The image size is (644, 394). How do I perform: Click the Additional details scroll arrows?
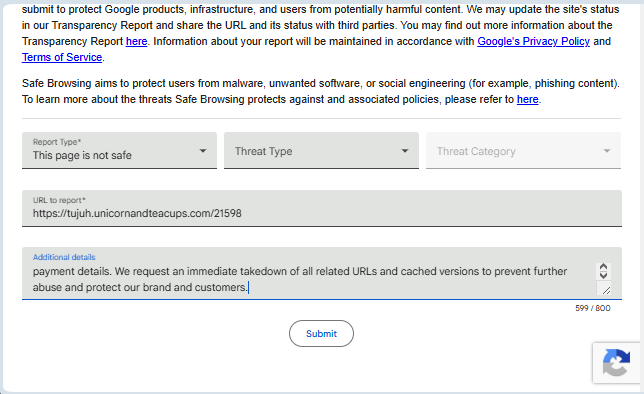[x=603, y=271]
